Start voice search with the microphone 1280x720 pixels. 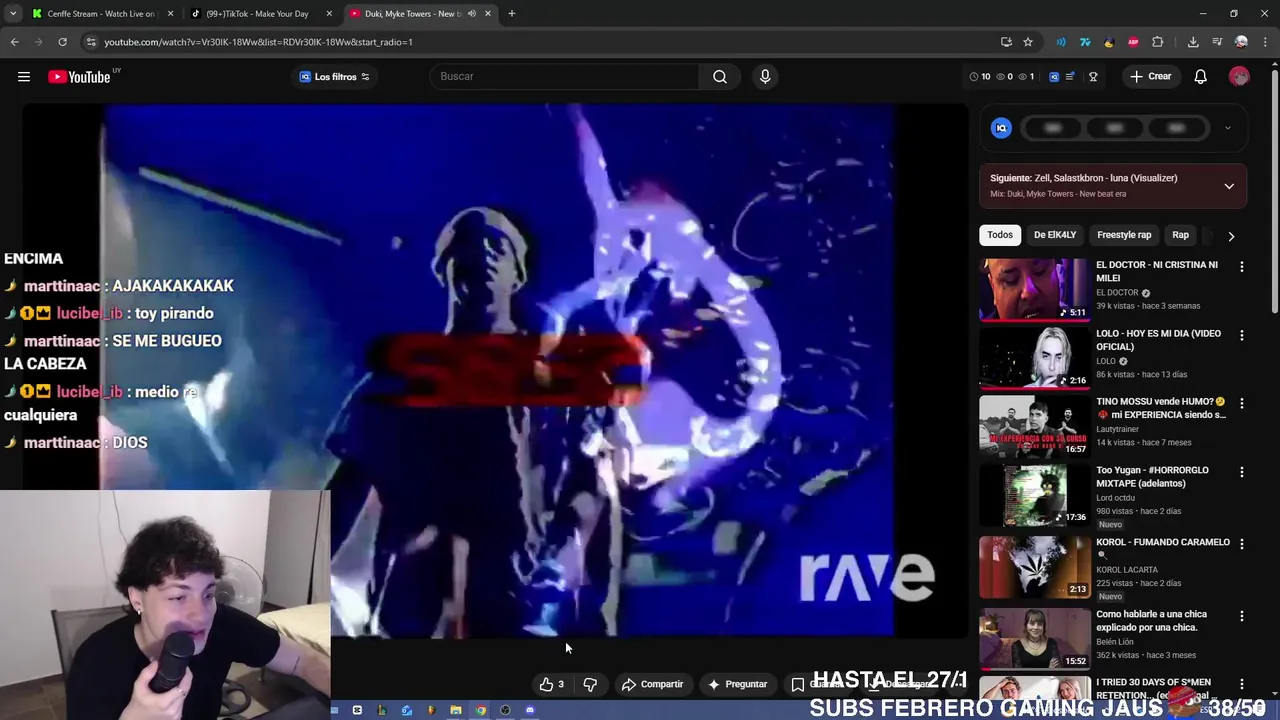(x=765, y=77)
